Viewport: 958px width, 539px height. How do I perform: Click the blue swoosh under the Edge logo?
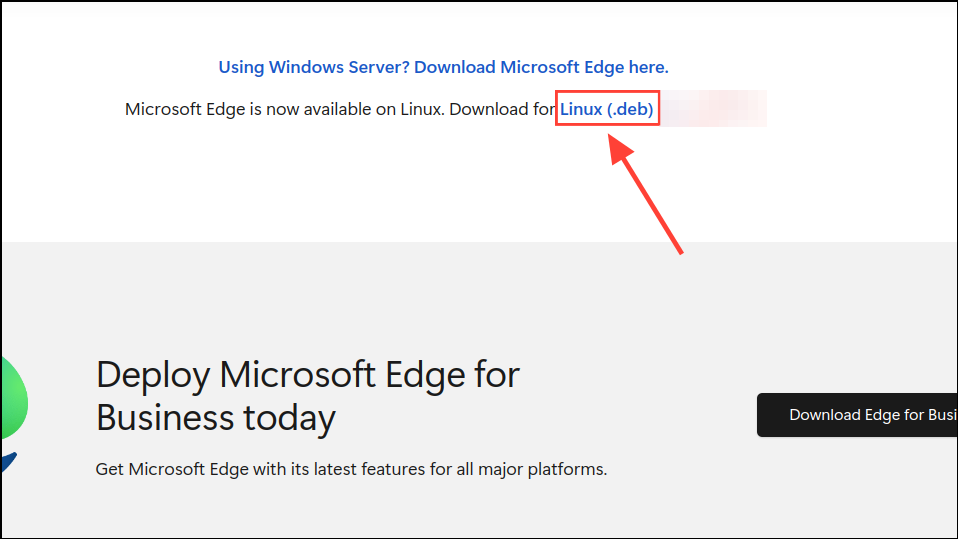(x=7, y=461)
